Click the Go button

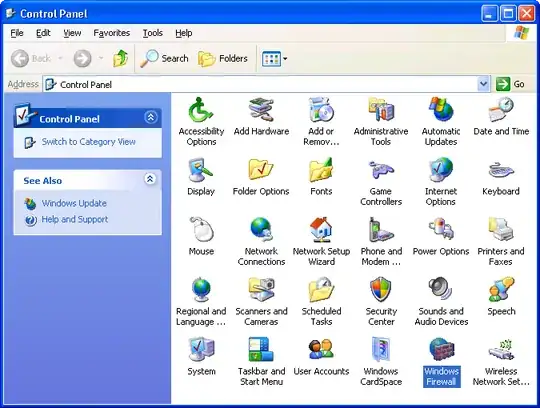[510, 84]
